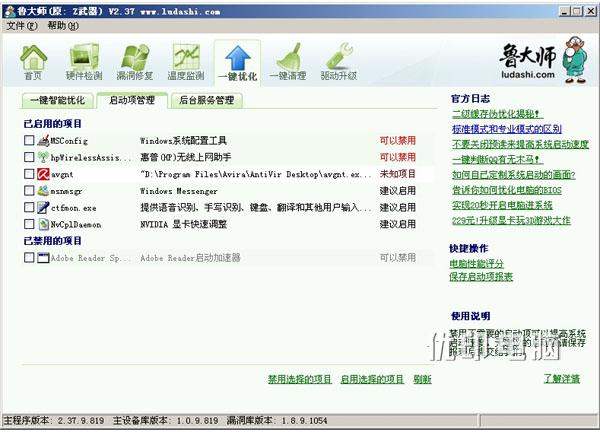This screenshot has height=432, width=600.
Task: Go to the 首页 home icon
Action: [33, 62]
